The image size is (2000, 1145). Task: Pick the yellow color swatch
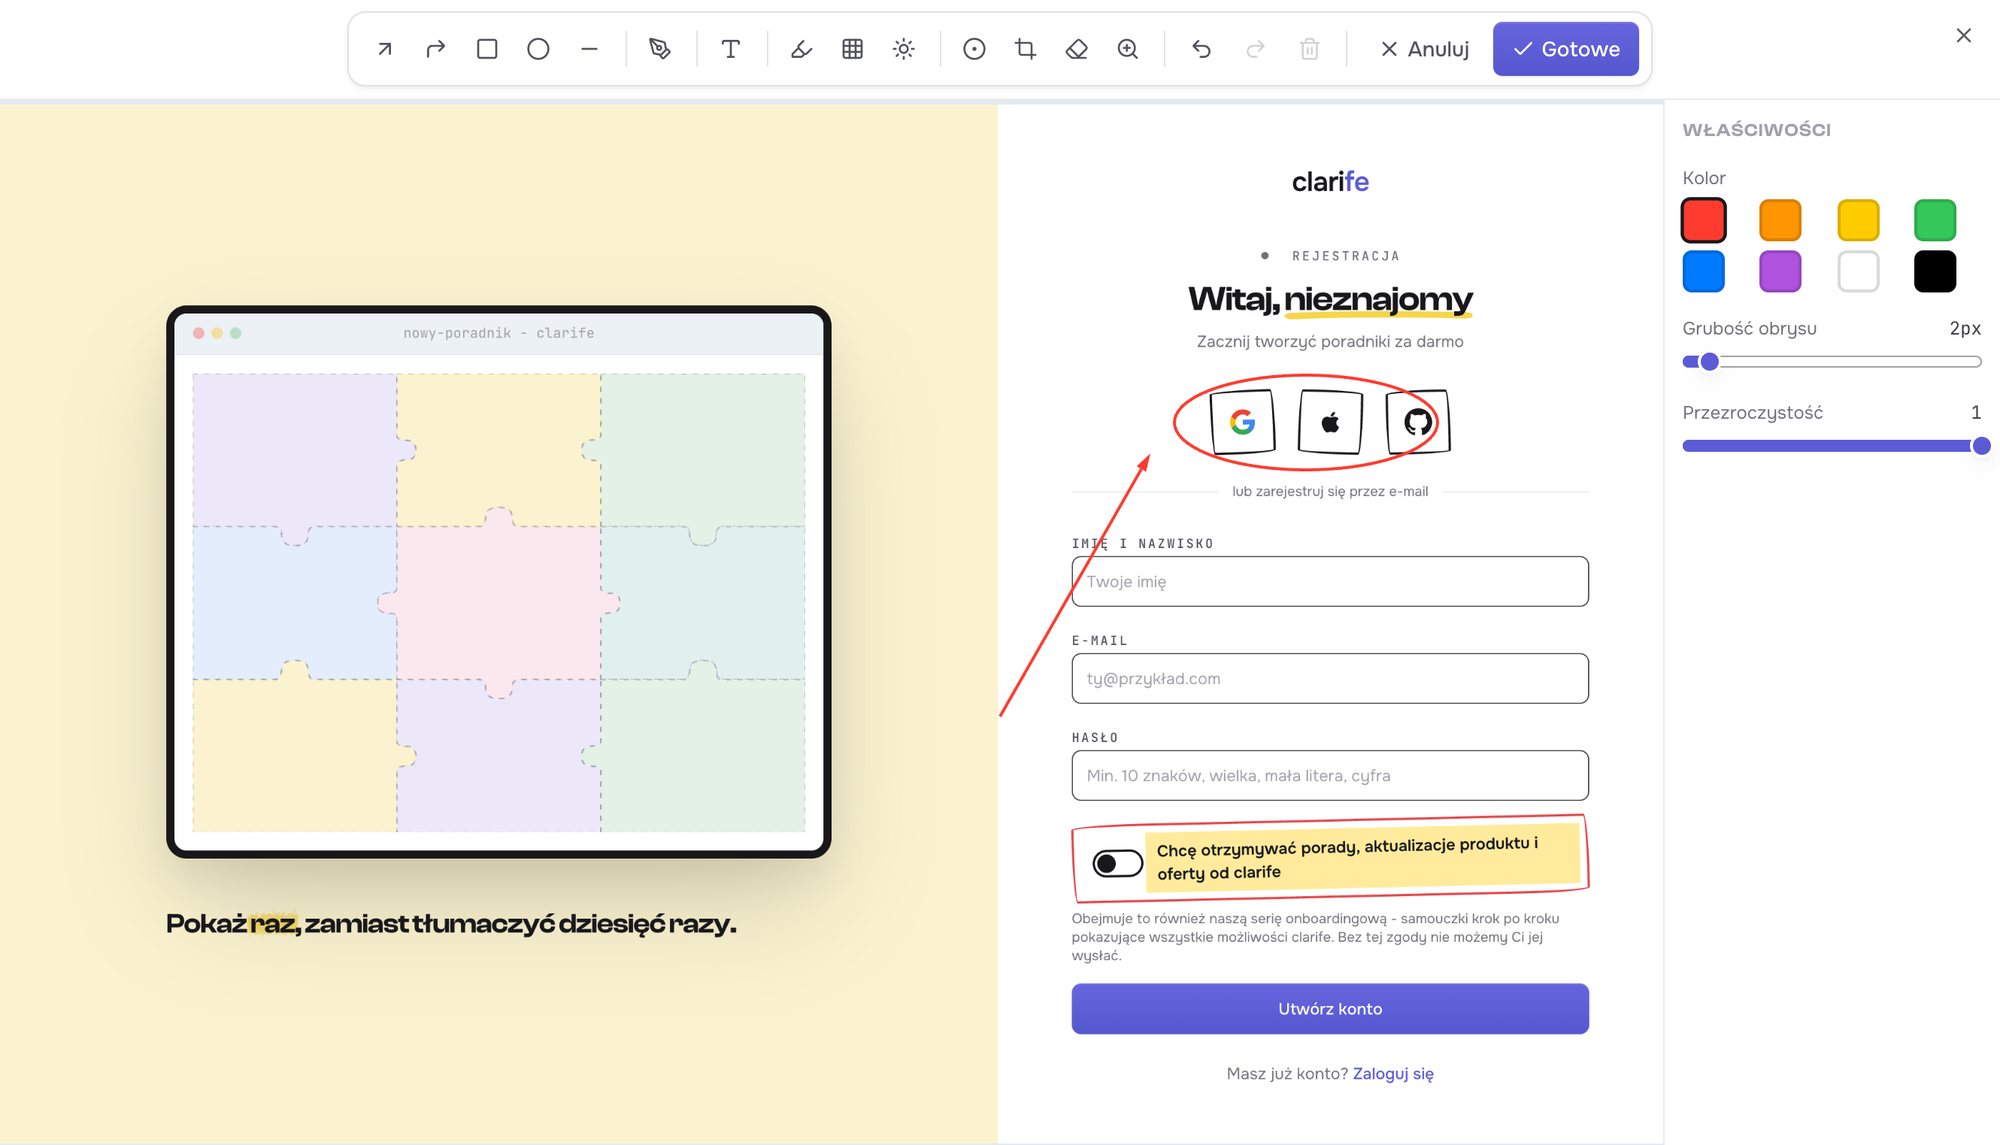click(1858, 220)
